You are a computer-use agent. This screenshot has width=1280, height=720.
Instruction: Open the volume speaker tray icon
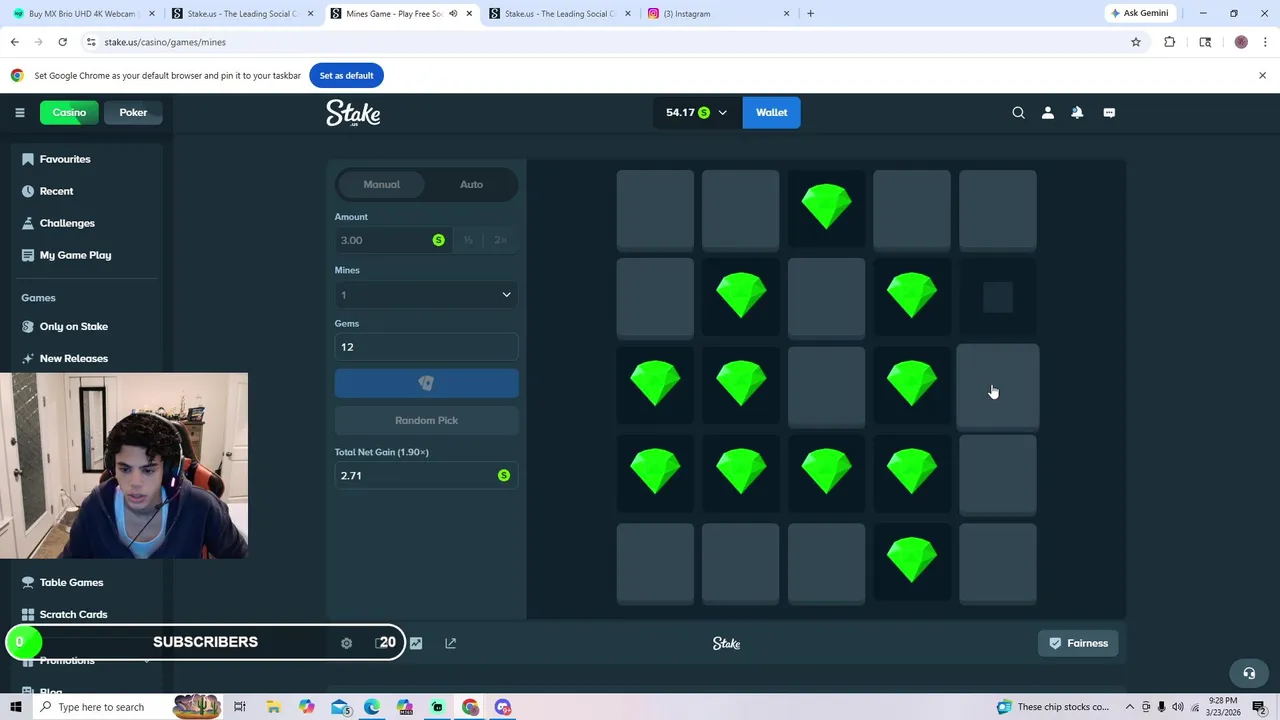click(x=1177, y=707)
